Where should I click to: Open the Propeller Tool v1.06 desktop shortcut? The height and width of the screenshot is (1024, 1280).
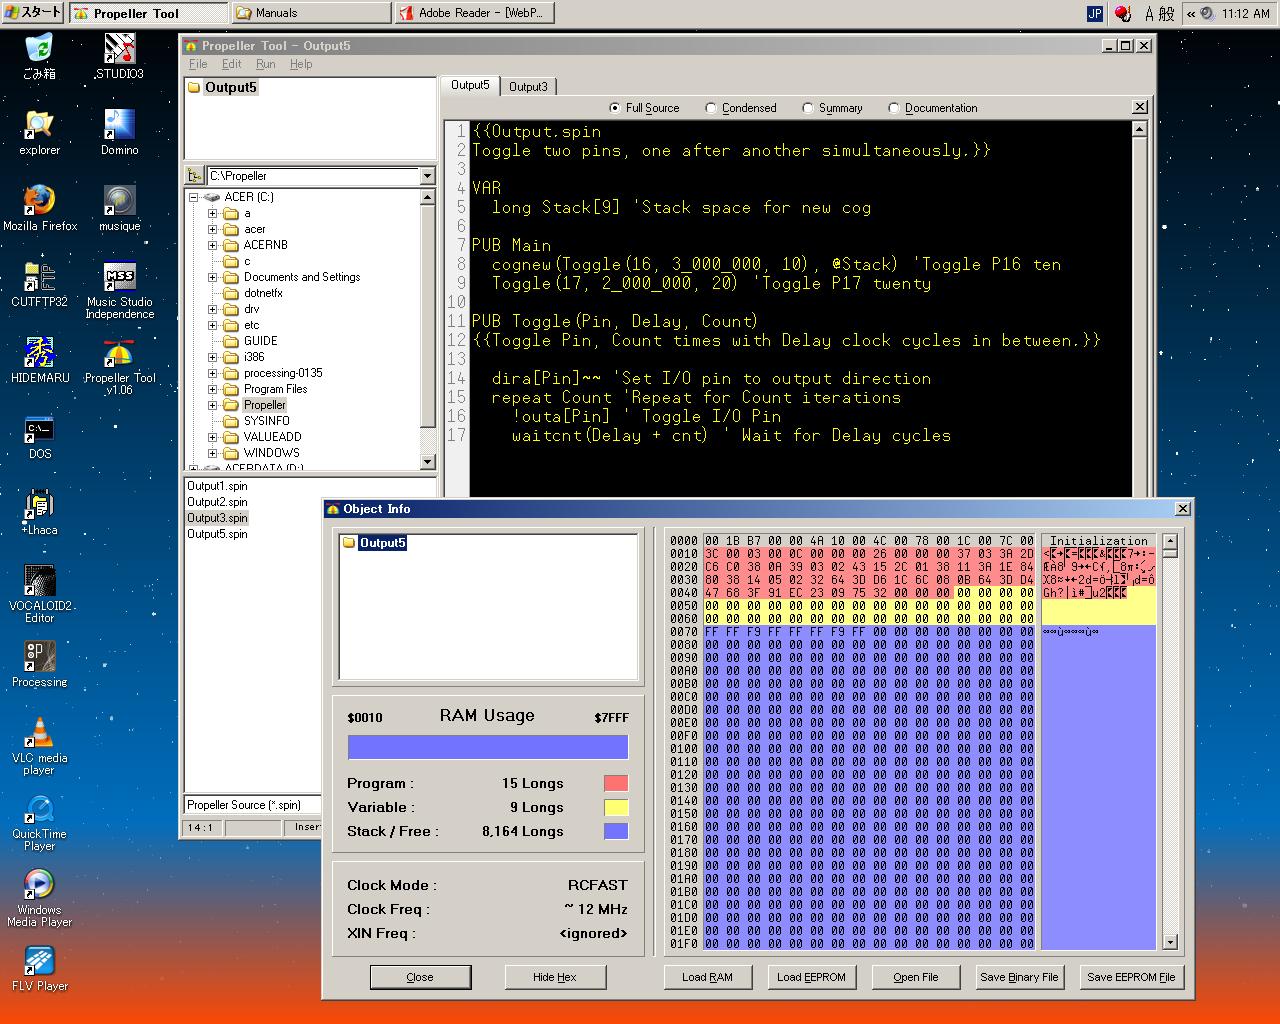coord(119,357)
